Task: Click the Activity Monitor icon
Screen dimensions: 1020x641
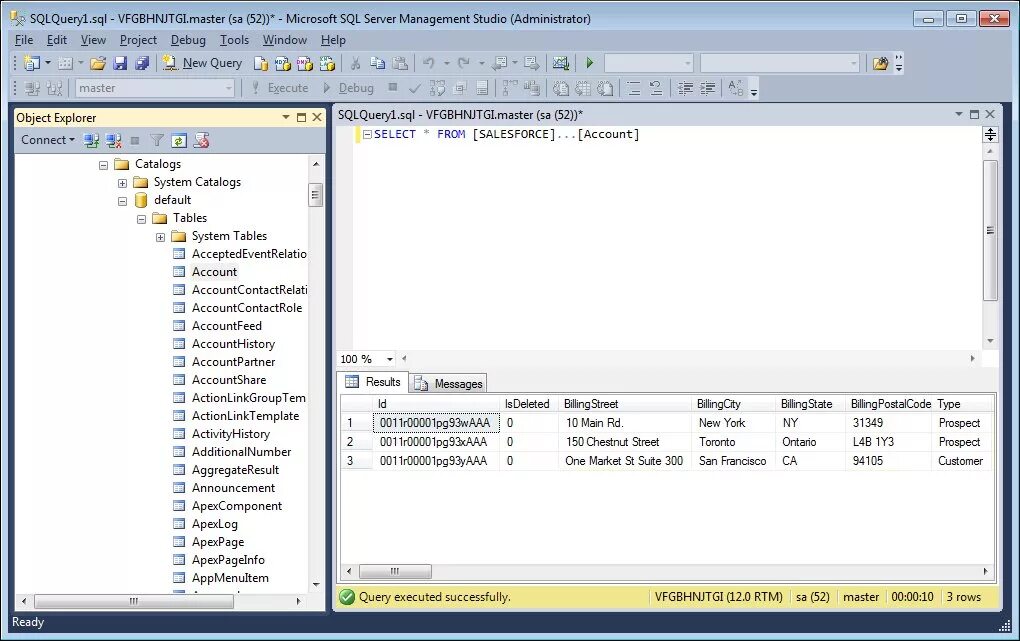Action: (x=560, y=63)
